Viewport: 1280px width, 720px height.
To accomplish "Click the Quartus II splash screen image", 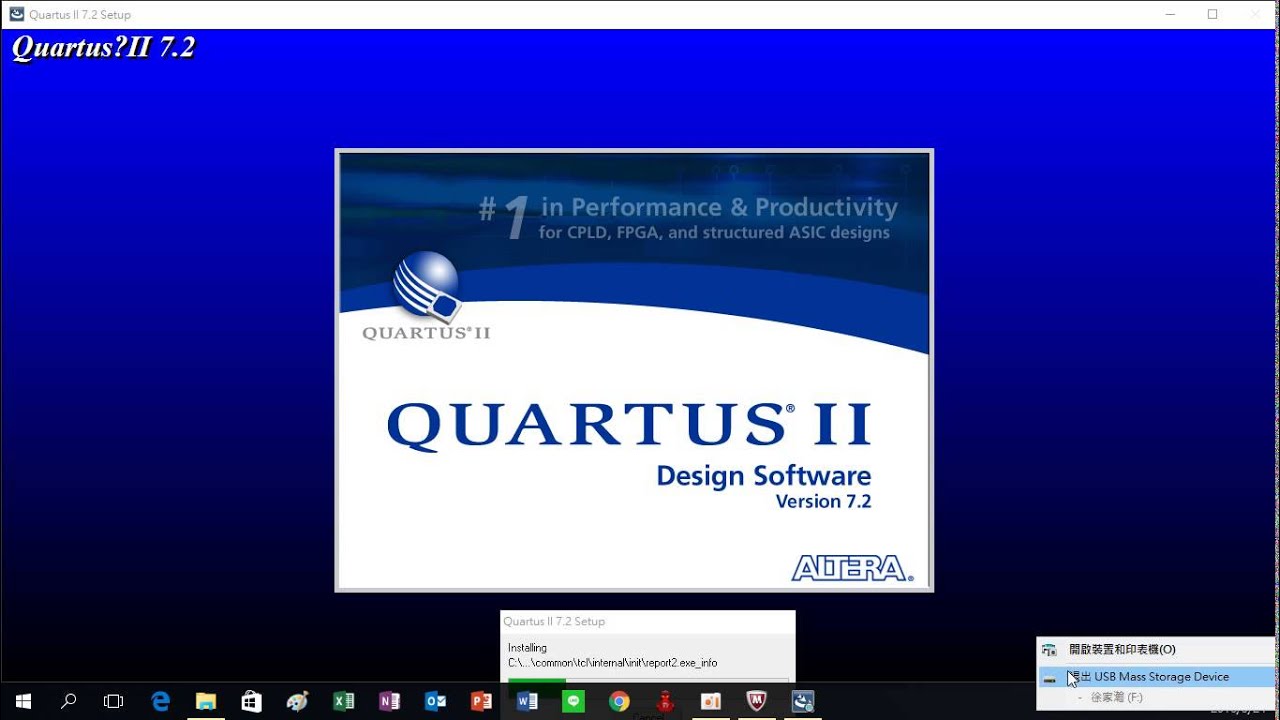I will (634, 370).
